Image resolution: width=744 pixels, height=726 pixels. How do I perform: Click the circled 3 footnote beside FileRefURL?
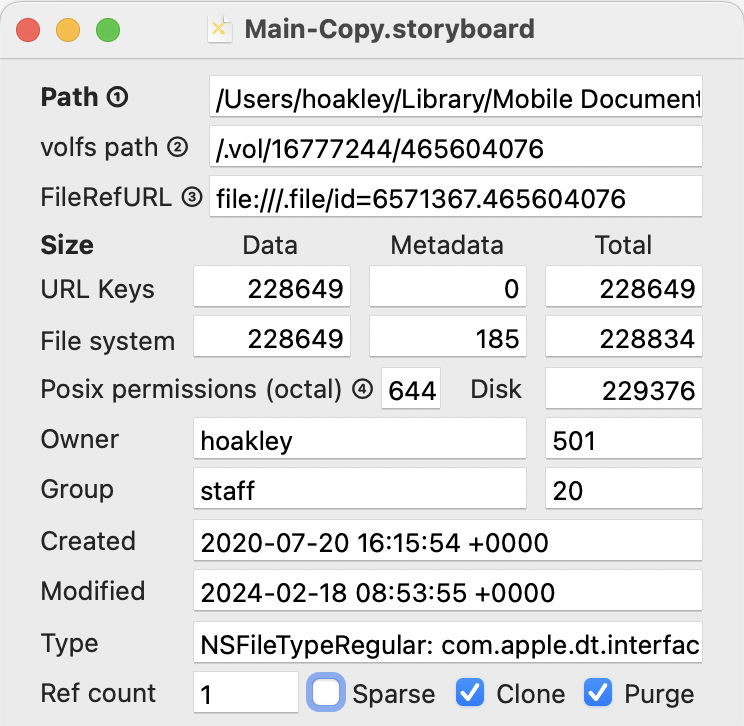pyautogui.click(x=191, y=198)
